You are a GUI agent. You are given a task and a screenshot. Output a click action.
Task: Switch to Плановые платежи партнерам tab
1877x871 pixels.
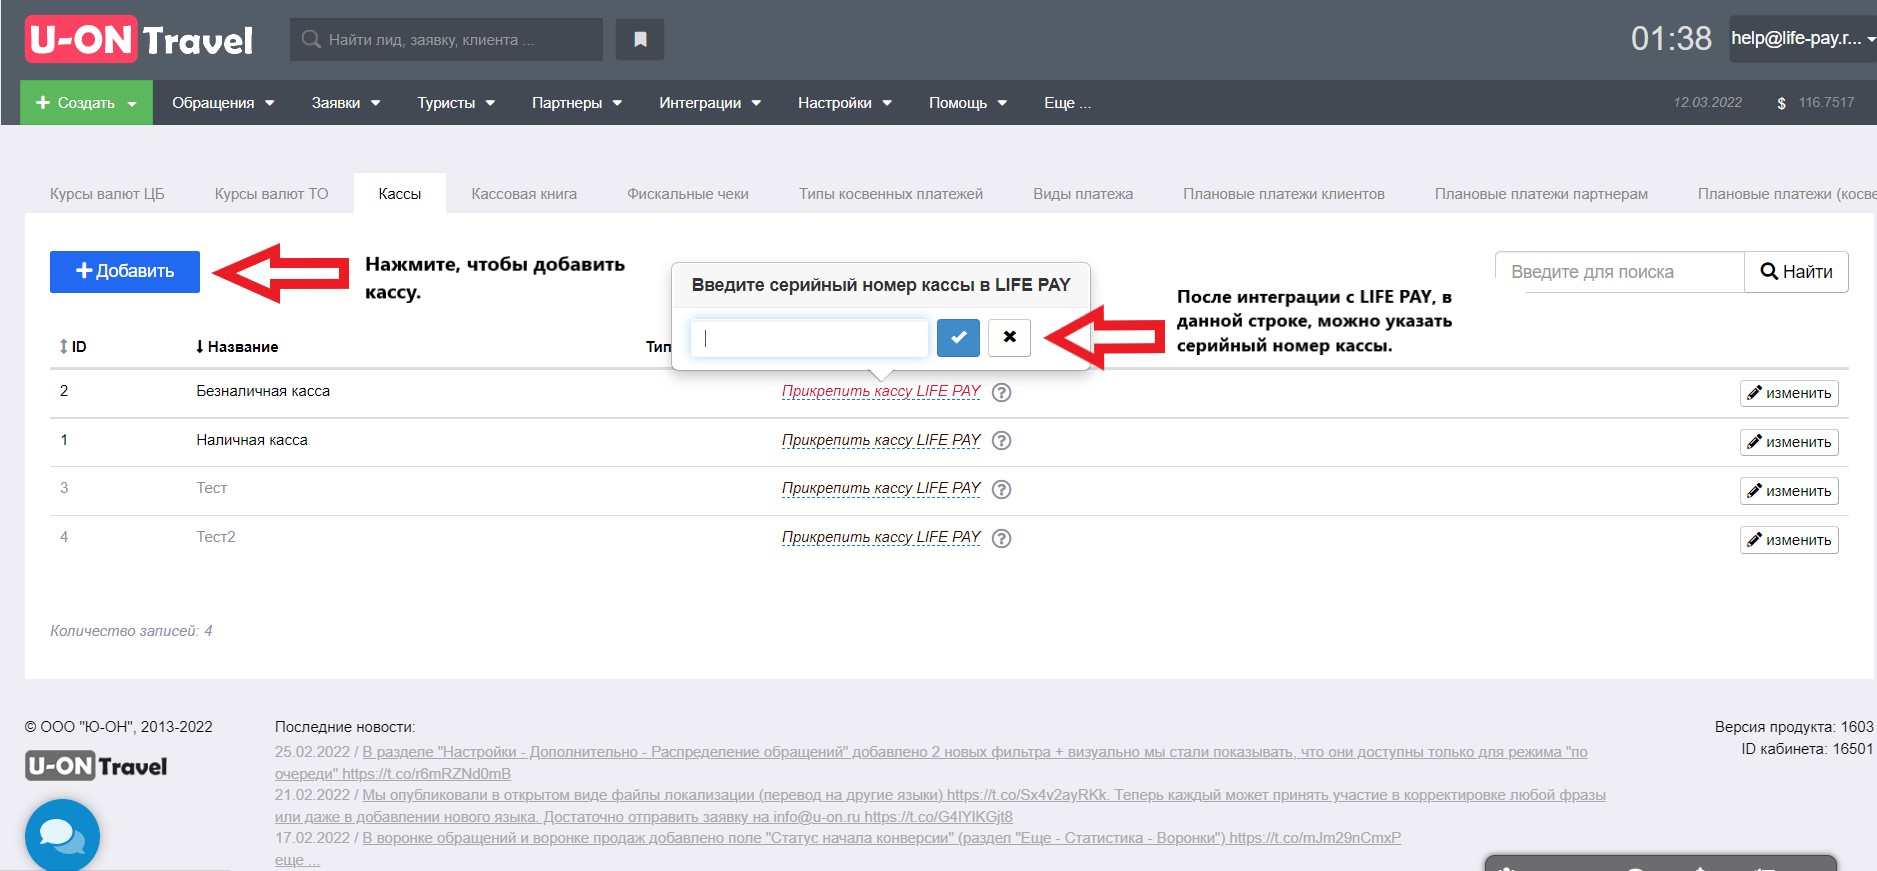(x=1541, y=194)
